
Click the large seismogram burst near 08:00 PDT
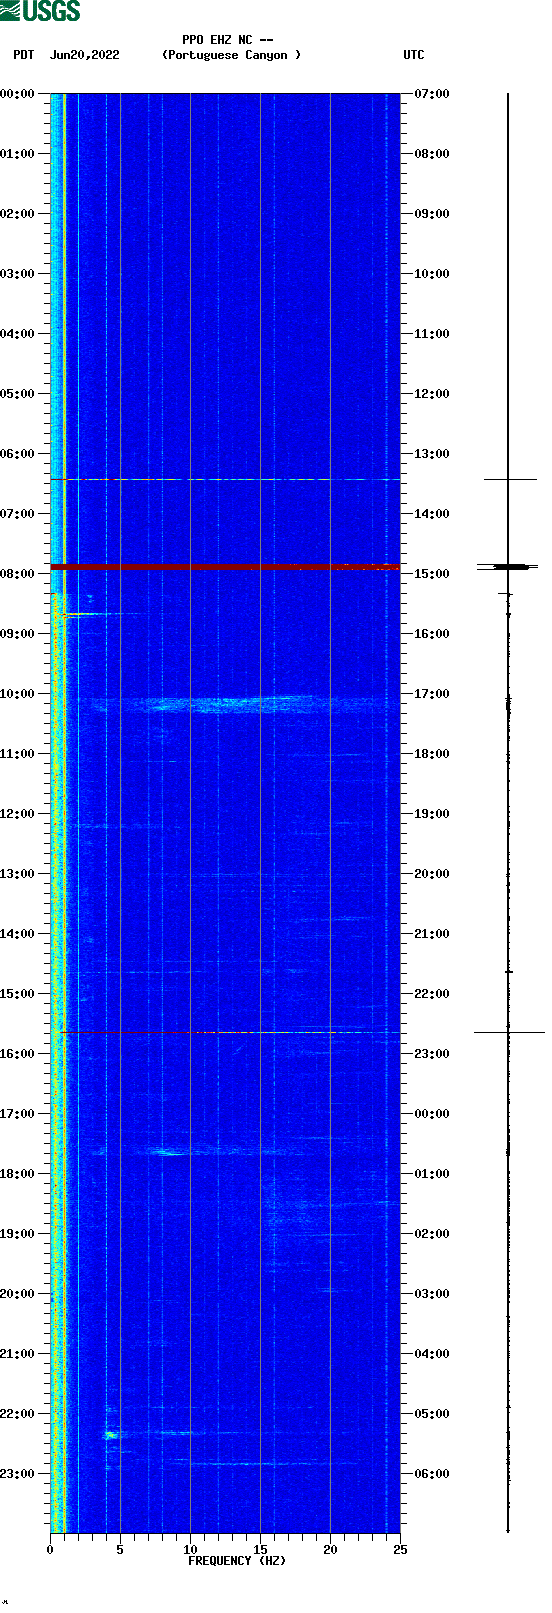[508, 567]
